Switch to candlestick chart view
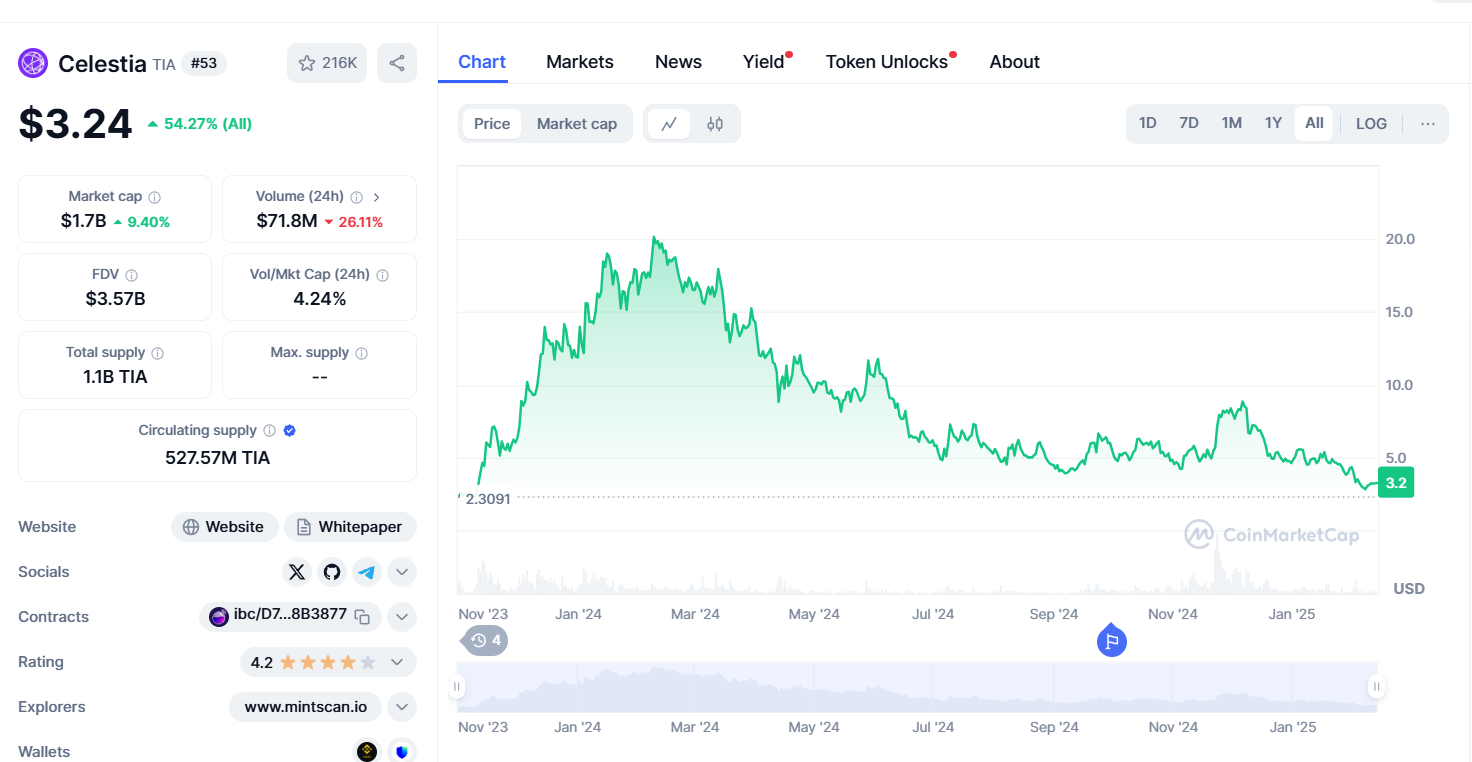1472x762 pixels. (x=715, y=124)
